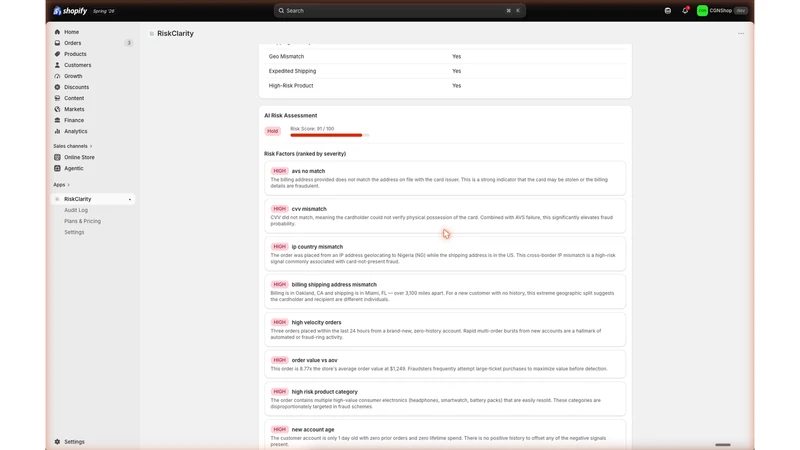Pin RiskClarity app in sidebar

tap(130, 199)
